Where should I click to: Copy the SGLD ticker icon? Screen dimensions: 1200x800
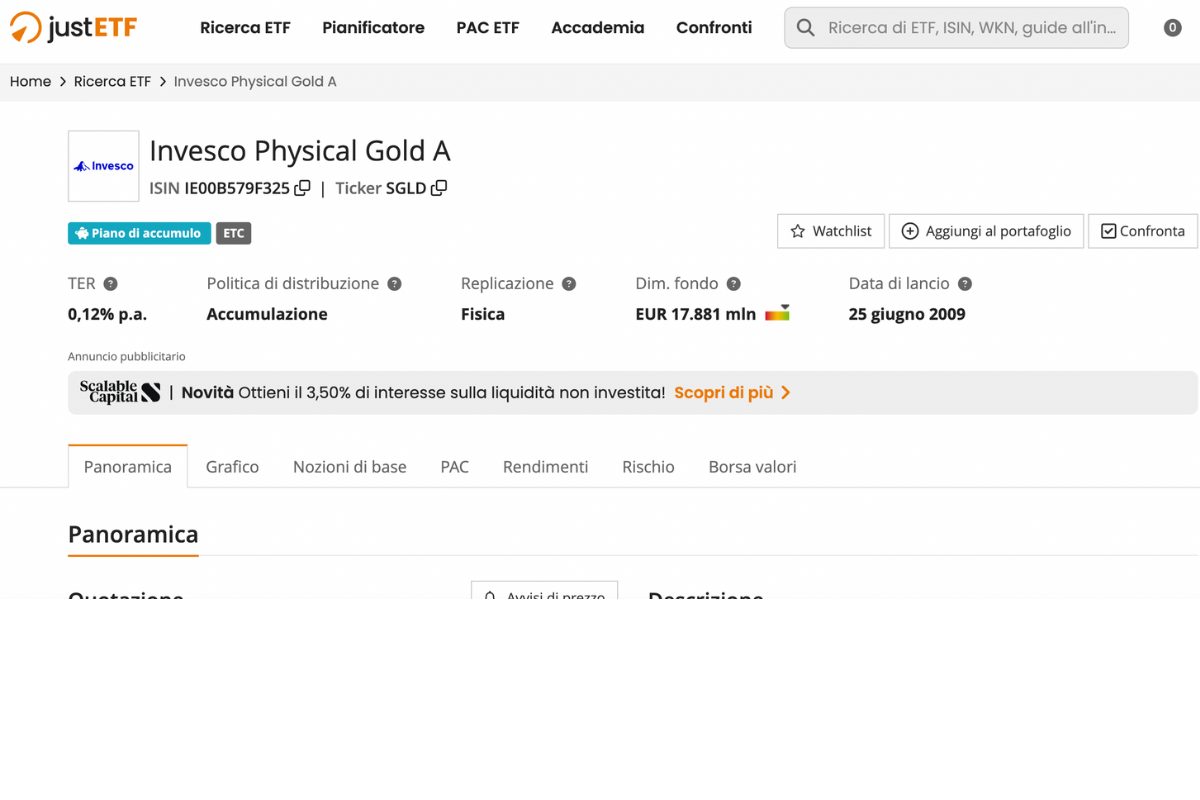[x=439, y=188]
